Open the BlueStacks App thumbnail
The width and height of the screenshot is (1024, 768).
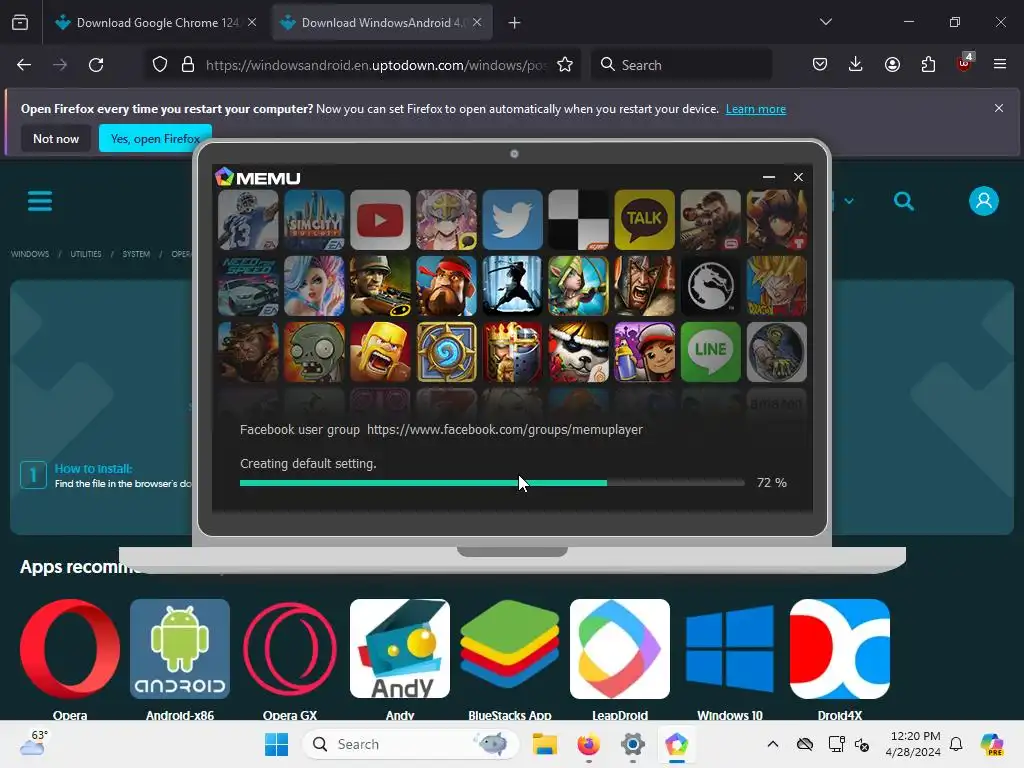510,648
